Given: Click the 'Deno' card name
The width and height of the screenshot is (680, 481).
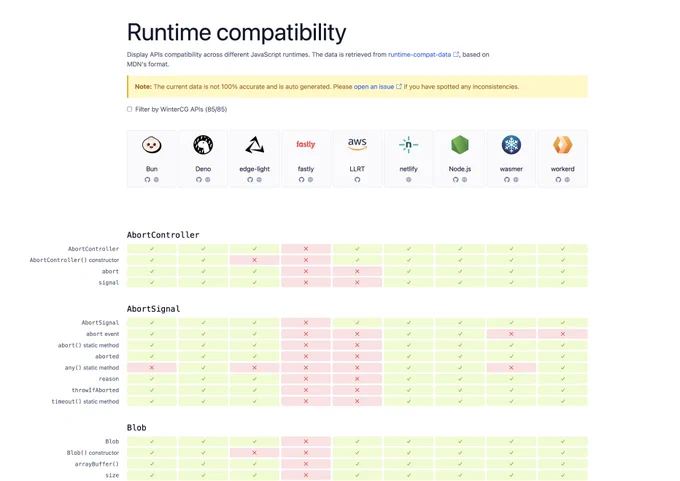Looking at the screenshot, I should 203,169.
